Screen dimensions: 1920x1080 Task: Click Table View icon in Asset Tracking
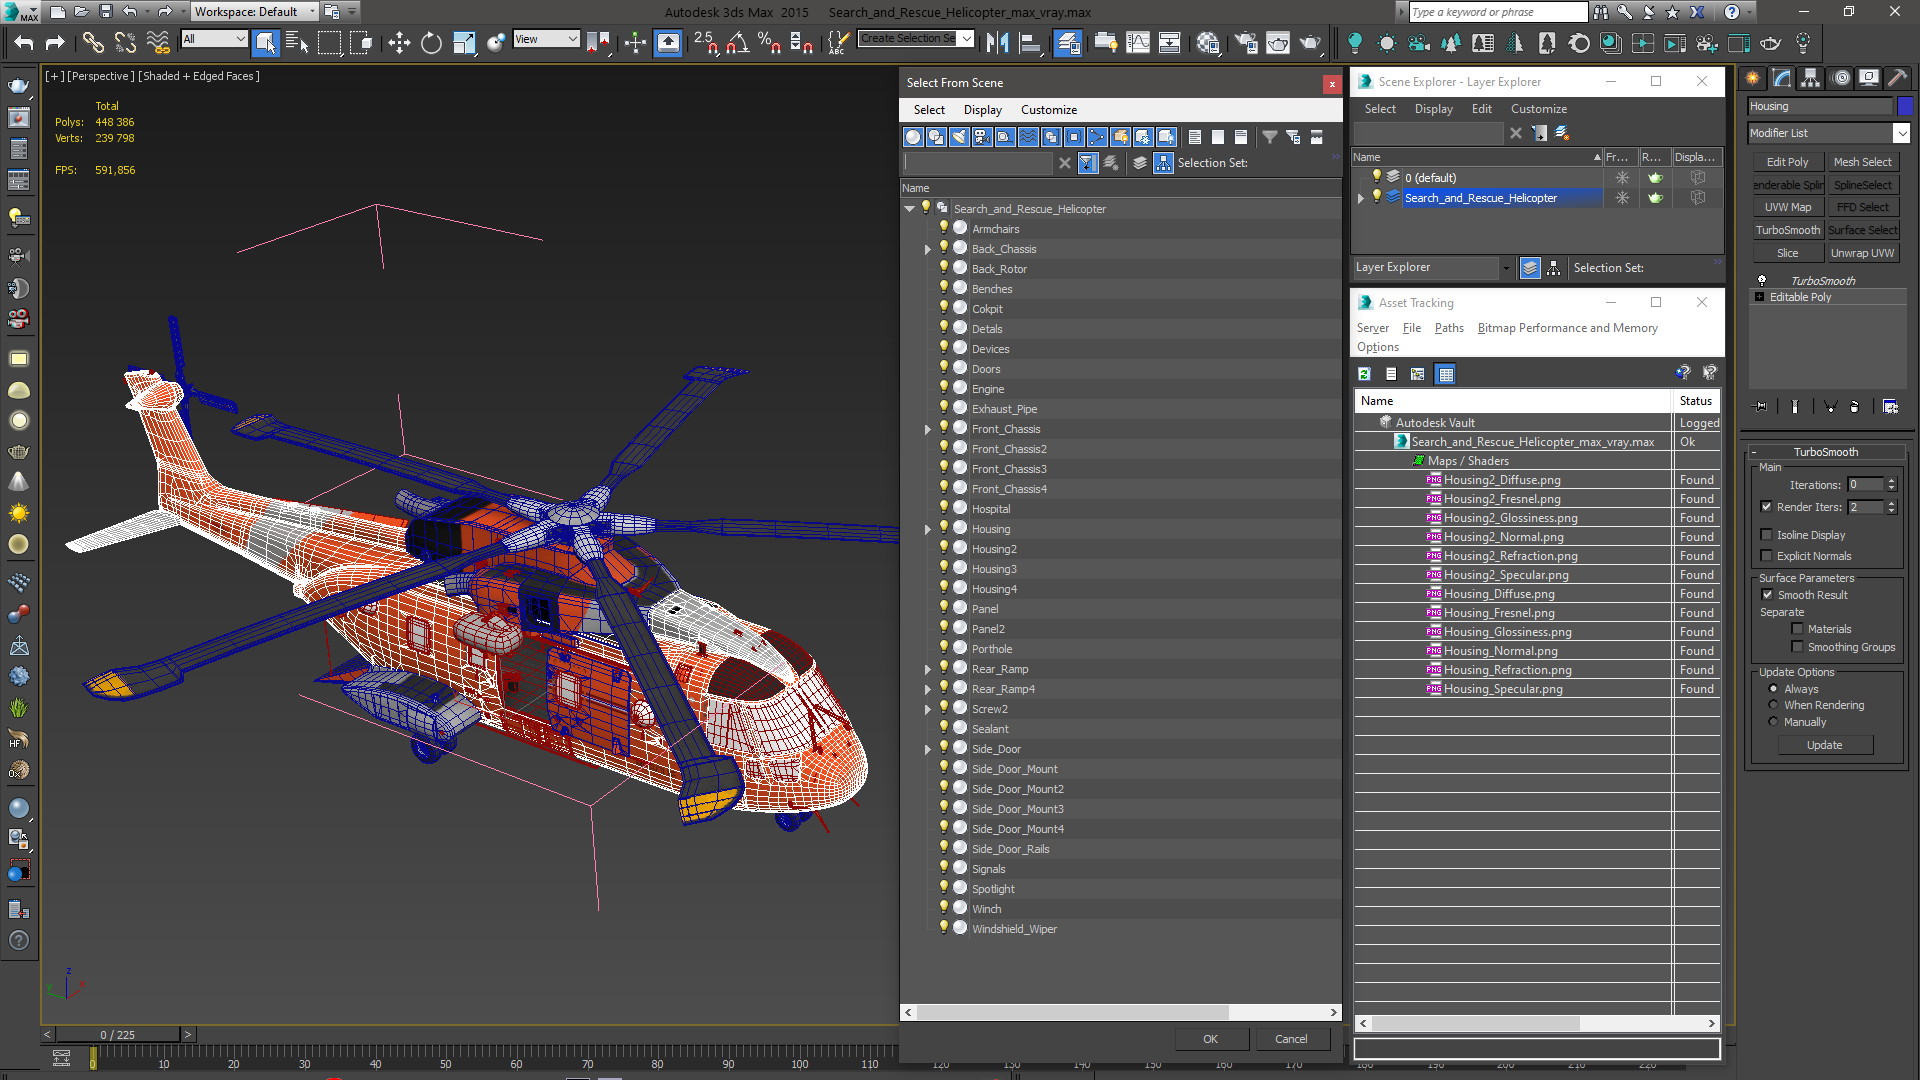point(1446,374)
